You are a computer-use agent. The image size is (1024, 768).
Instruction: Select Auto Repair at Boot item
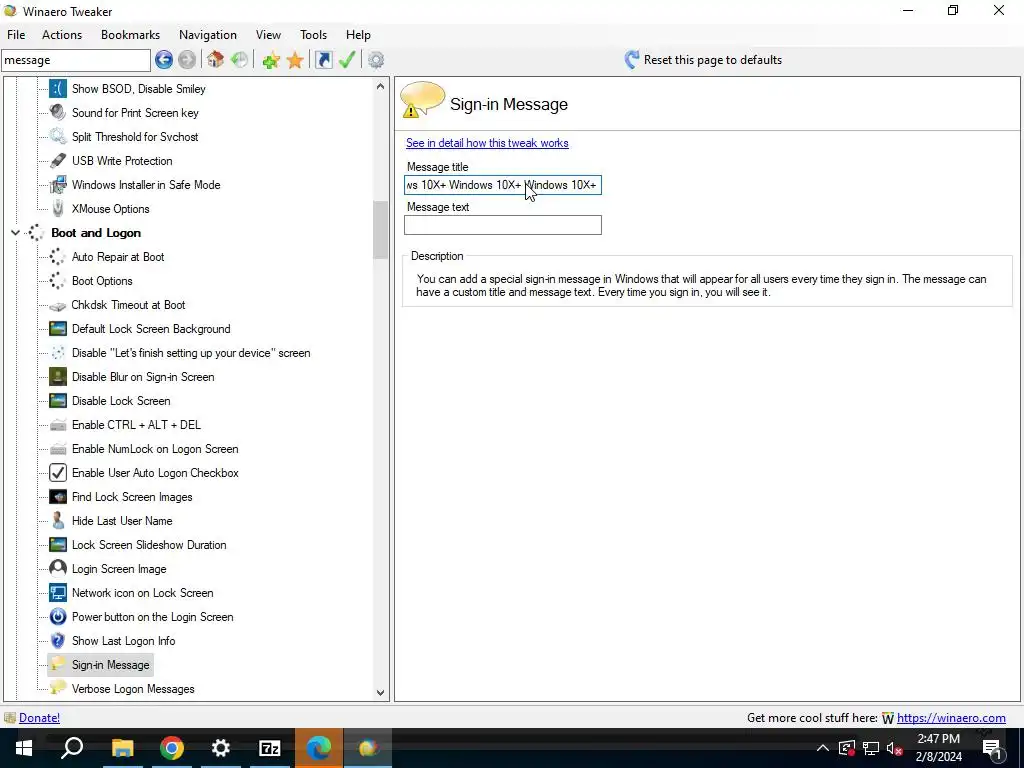(x=118, y=257)
